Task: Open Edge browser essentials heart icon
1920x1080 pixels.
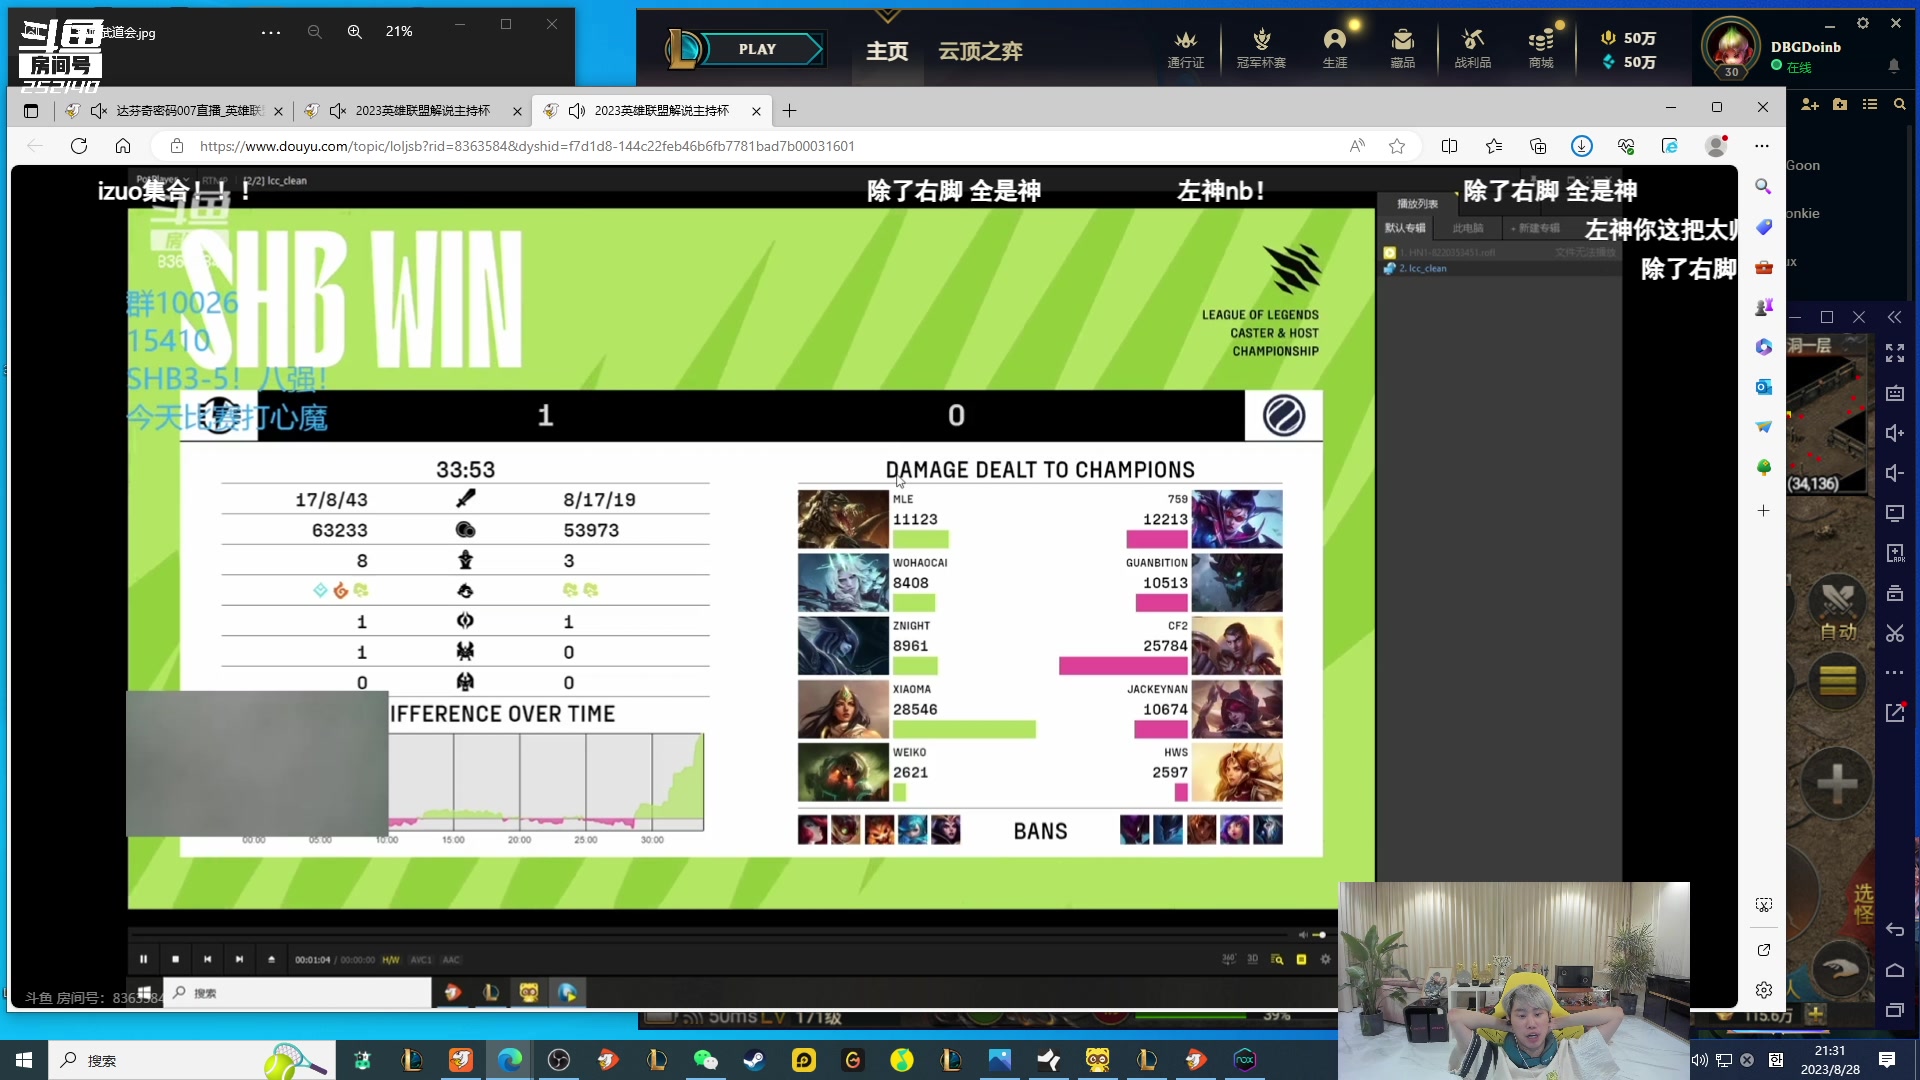Action: [1626, 146]
